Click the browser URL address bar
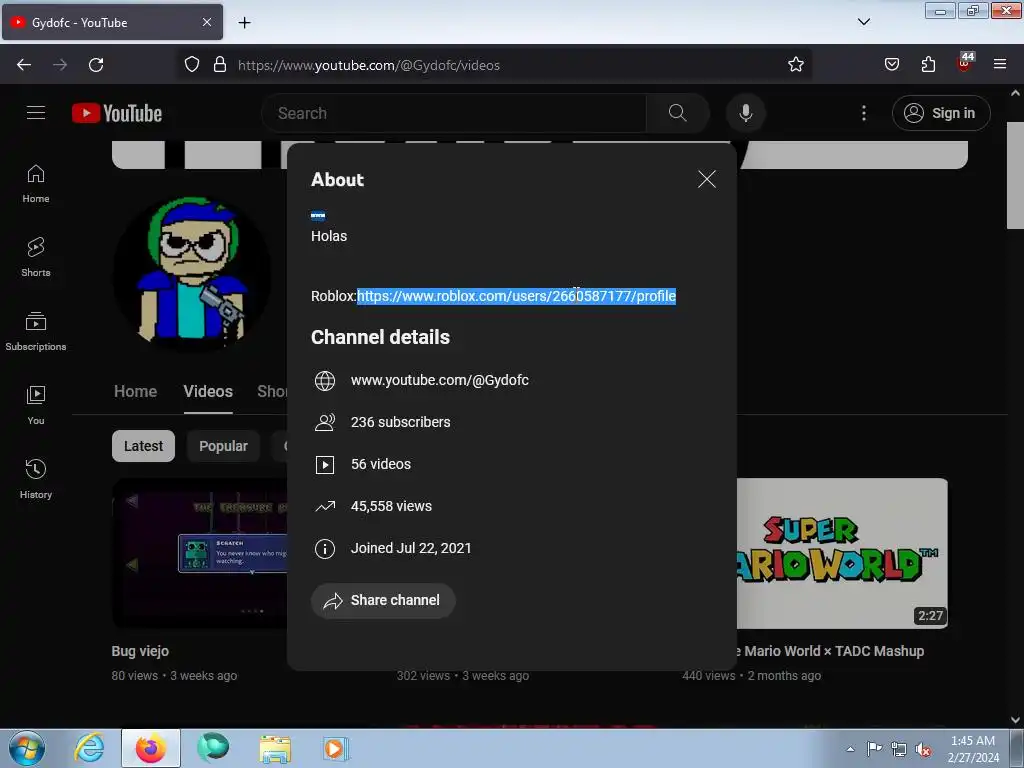Viewport: 1024px width, 768px height. (x=496, y=65)
